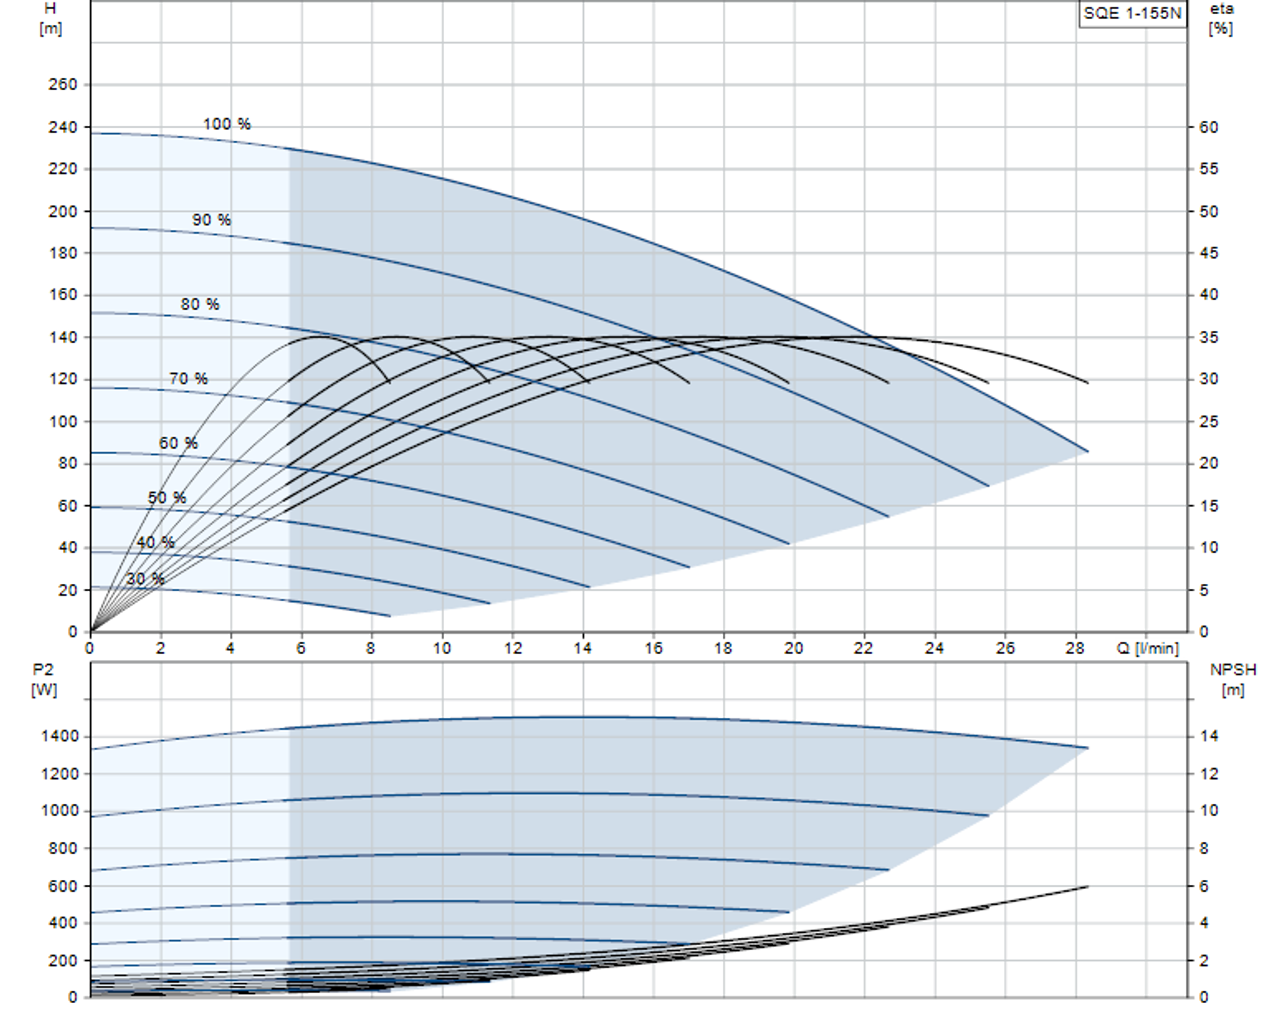The height and width of the screenshot is (1010, 1280).
Task: Click the 28 tick on Q axis
Action: (1075, 648)
